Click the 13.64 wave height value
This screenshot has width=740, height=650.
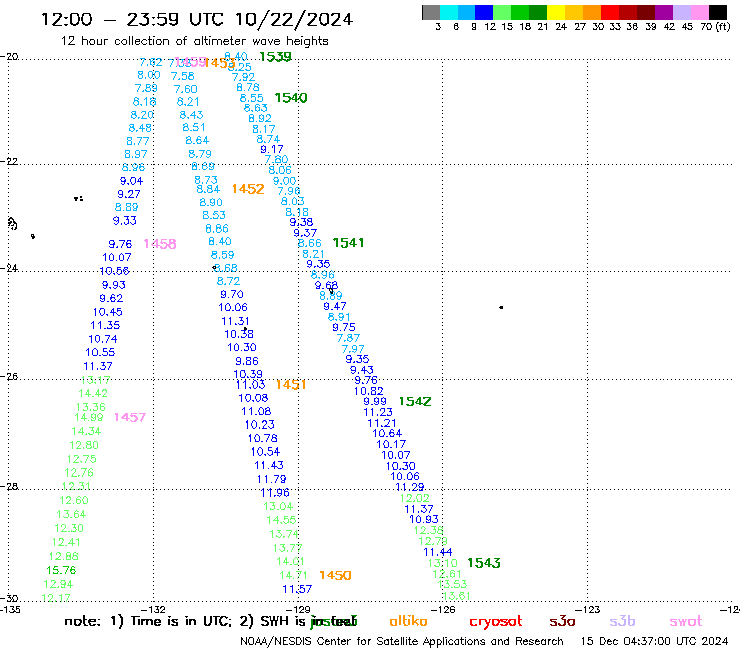point(71,514)
